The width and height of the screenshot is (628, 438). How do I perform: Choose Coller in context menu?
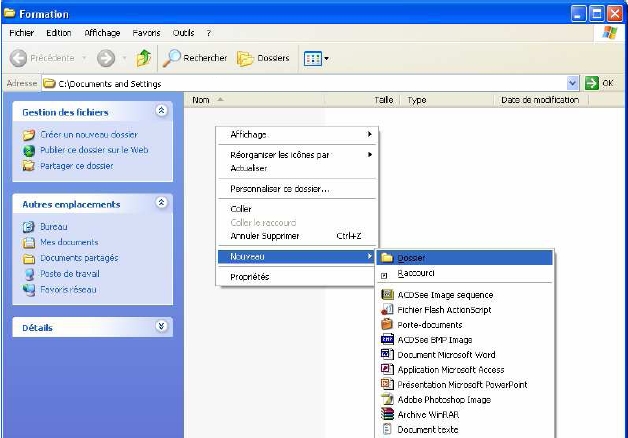click(297, 209)
